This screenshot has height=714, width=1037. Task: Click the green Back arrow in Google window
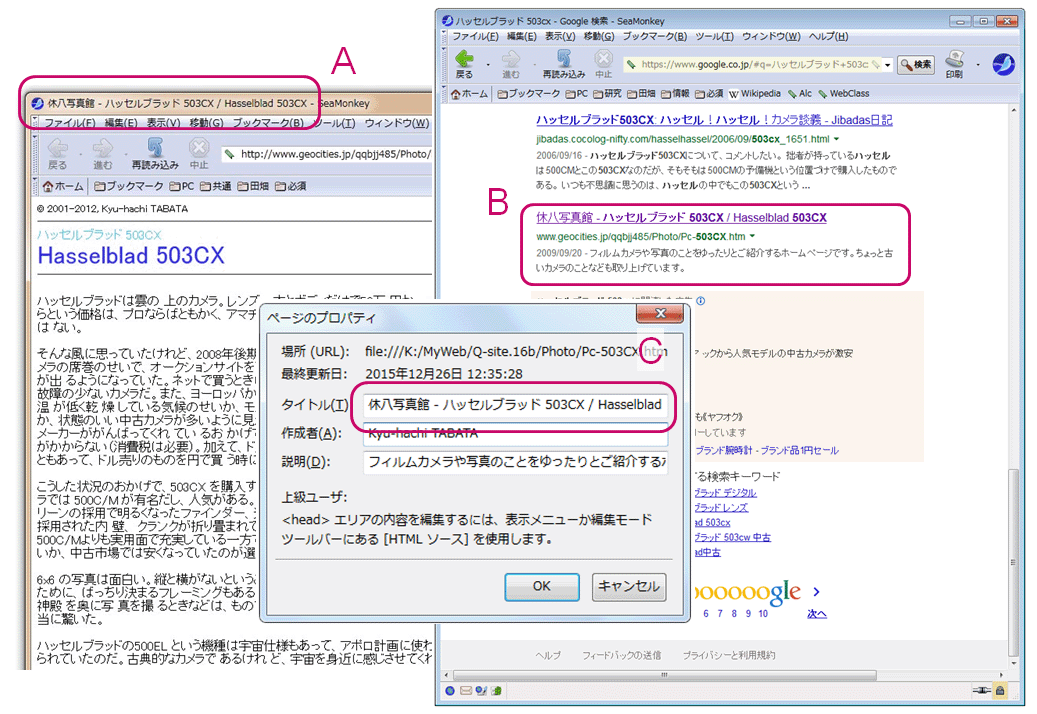pos(465,59)
